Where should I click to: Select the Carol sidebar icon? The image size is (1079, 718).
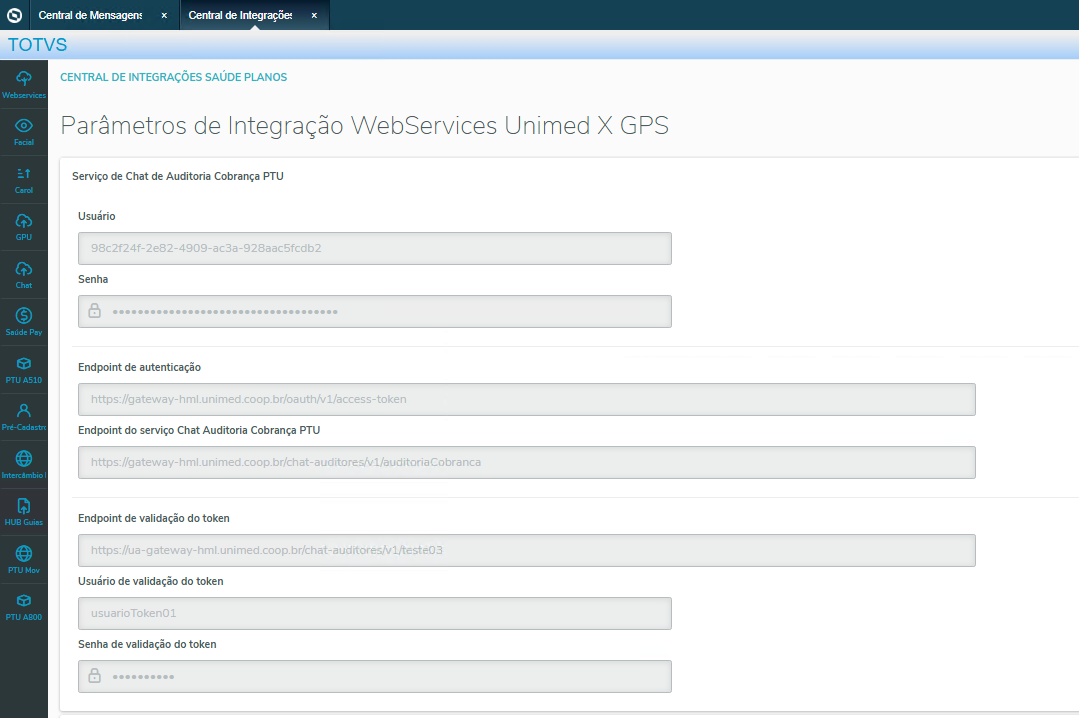23,180
